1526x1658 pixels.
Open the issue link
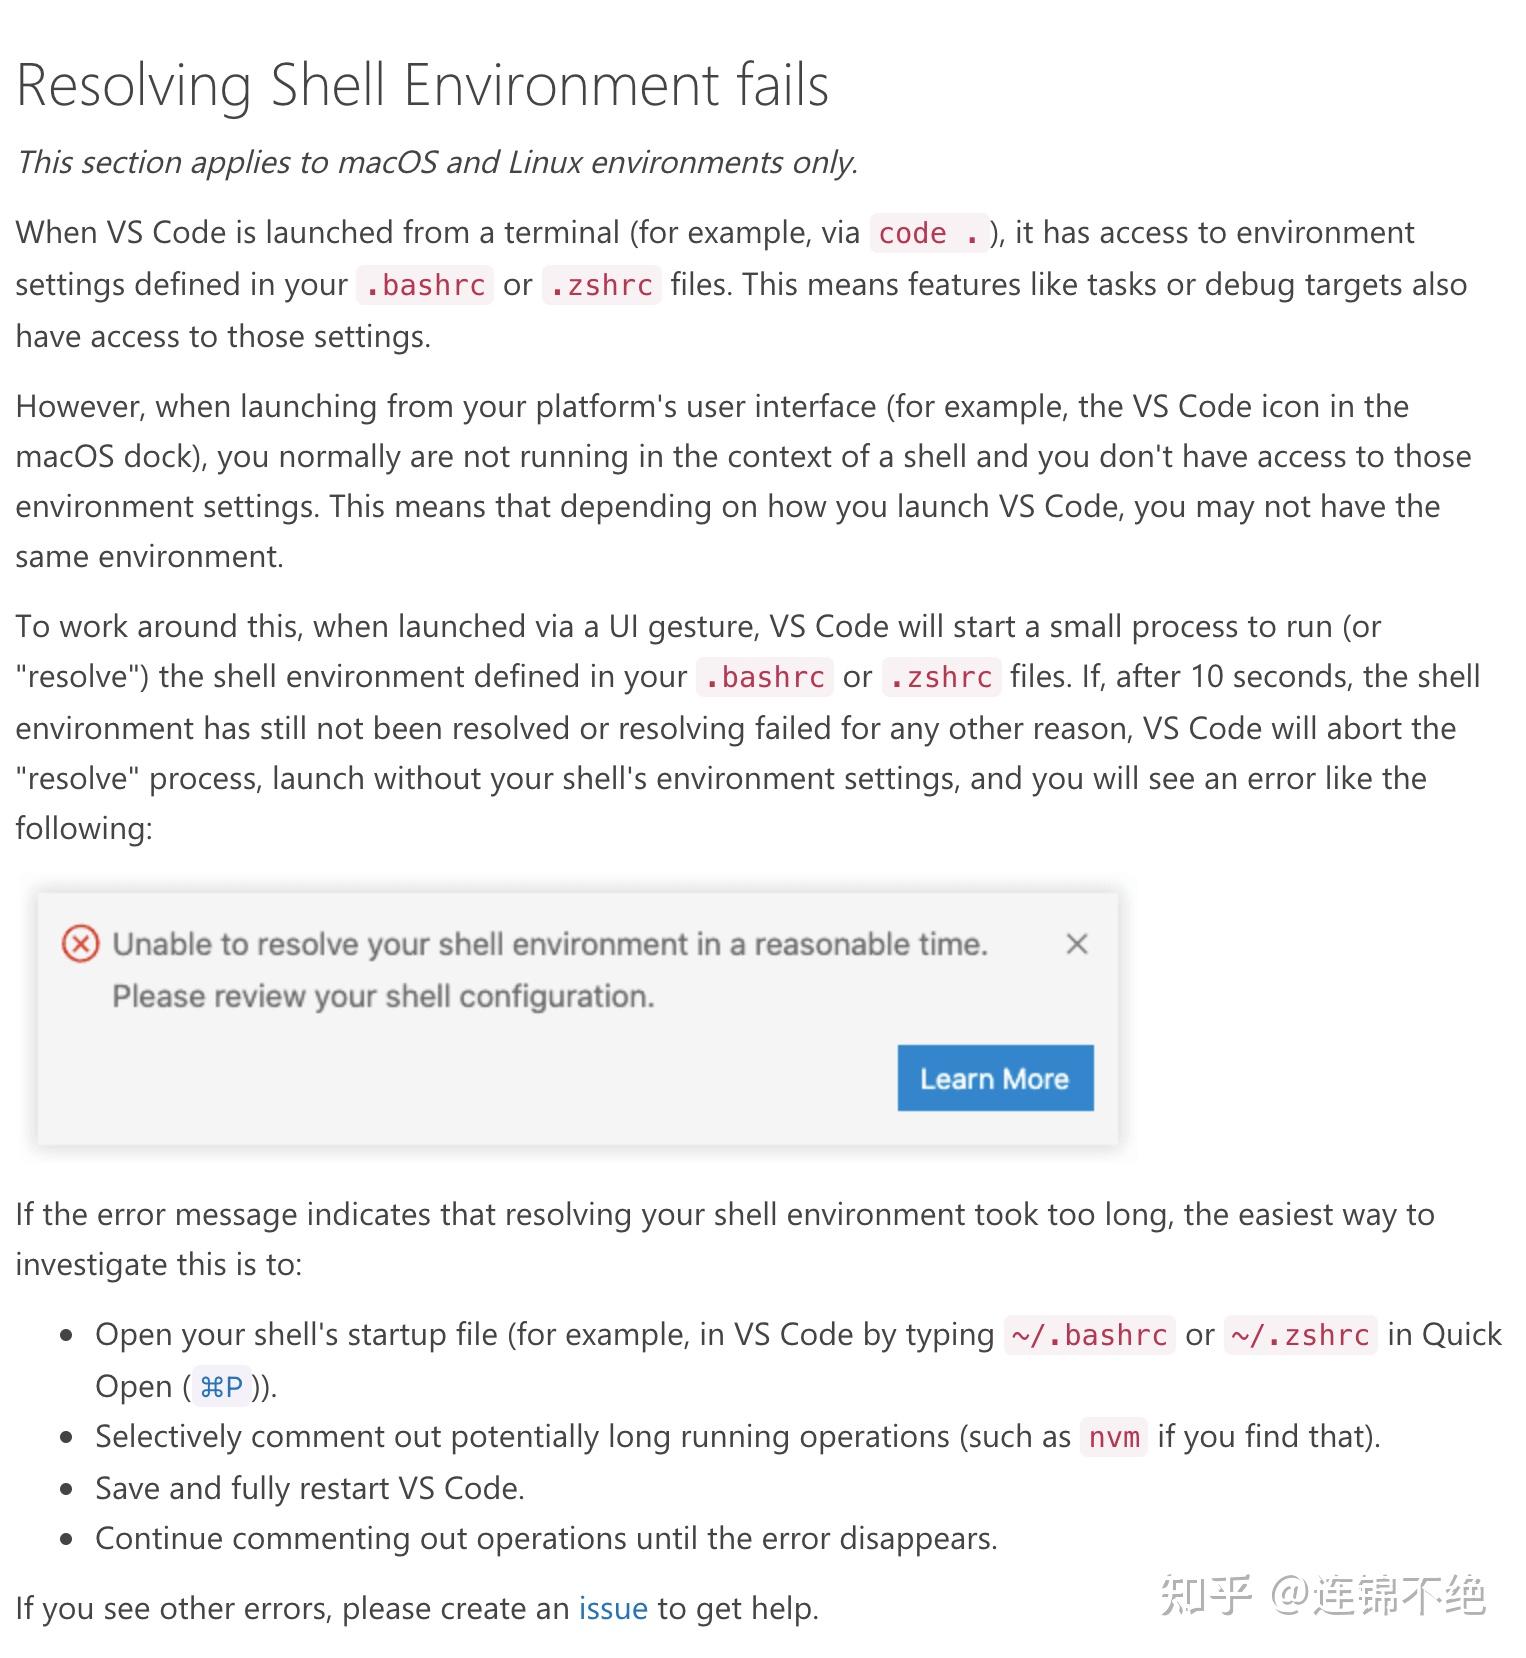pyautogui.click(x=613, y=1608)
